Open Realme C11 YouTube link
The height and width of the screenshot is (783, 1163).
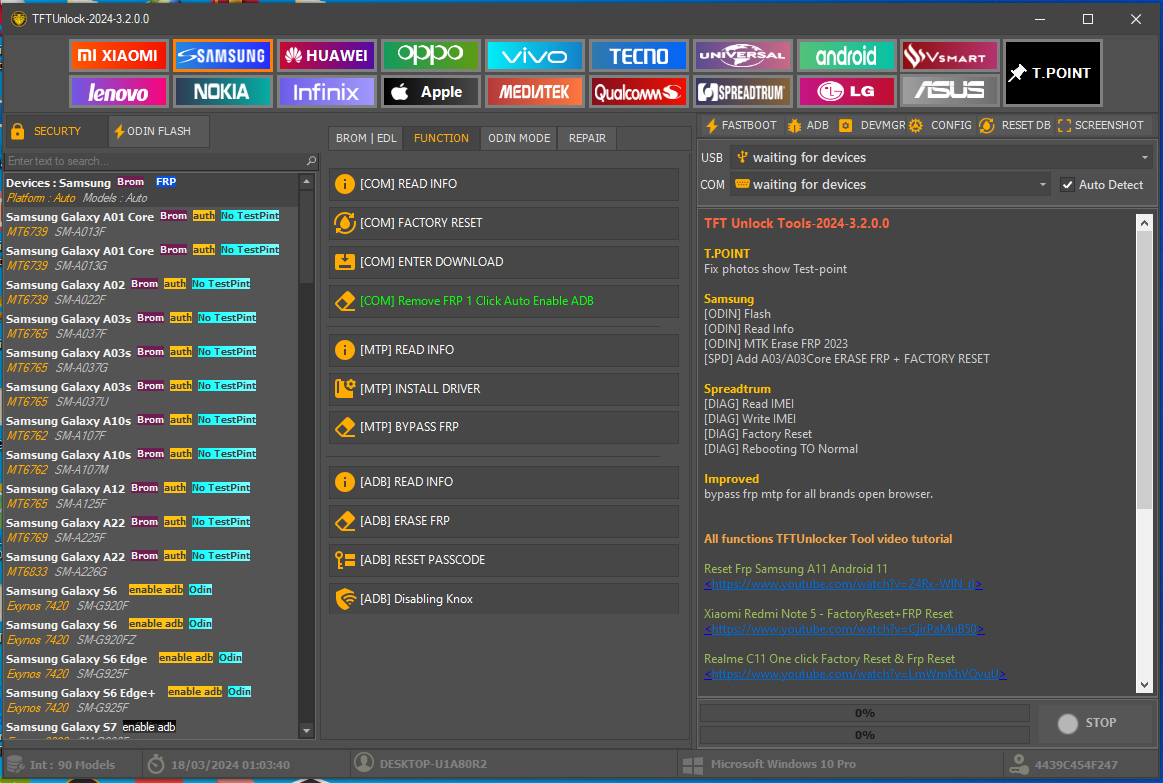[x=855, y=674]
